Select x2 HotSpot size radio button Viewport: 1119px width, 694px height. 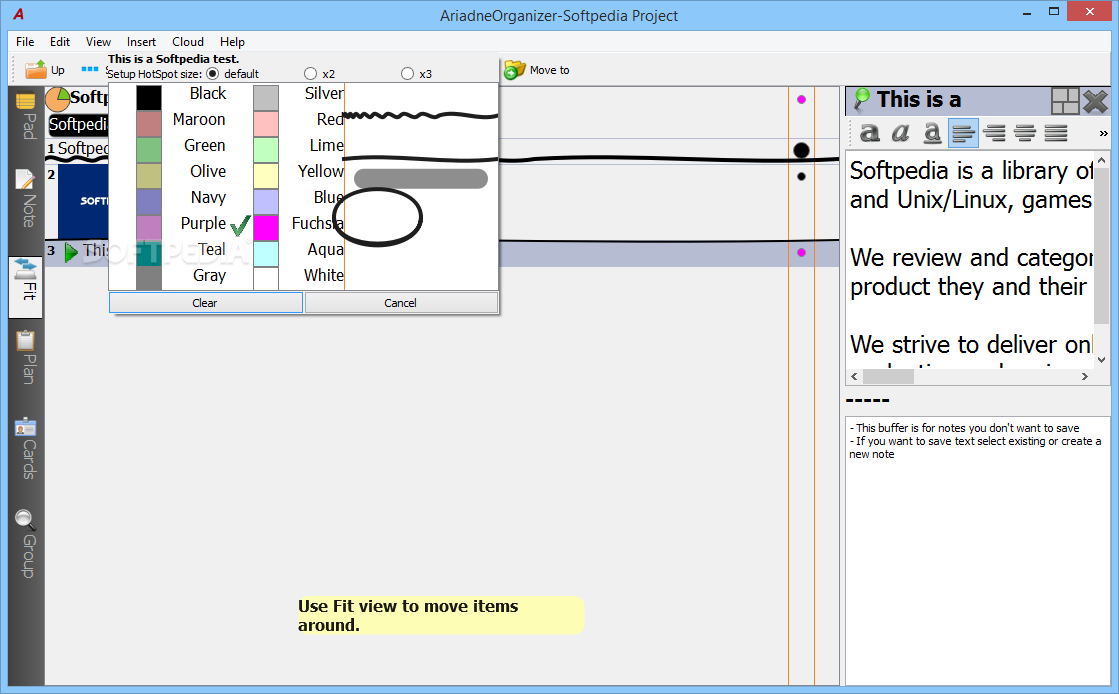[310, 74]
